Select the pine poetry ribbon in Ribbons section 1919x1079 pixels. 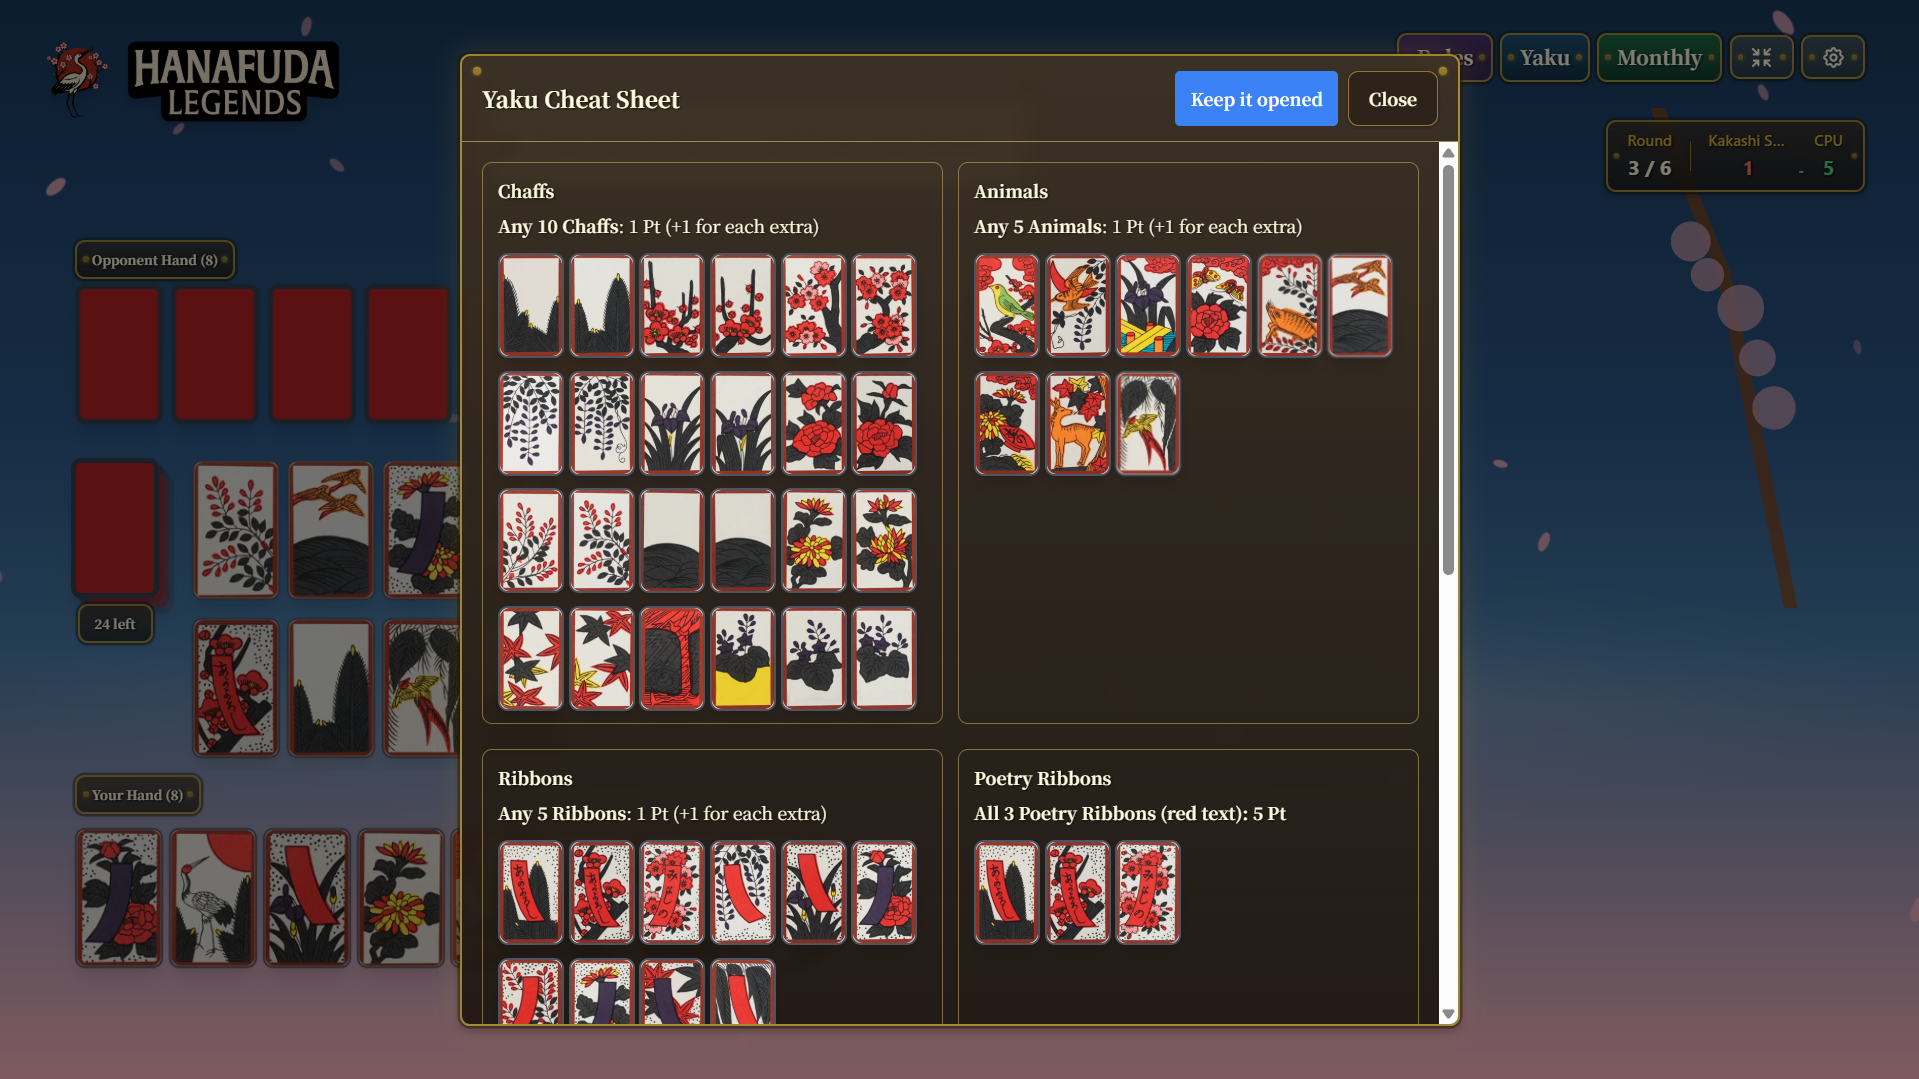[530, 892]
